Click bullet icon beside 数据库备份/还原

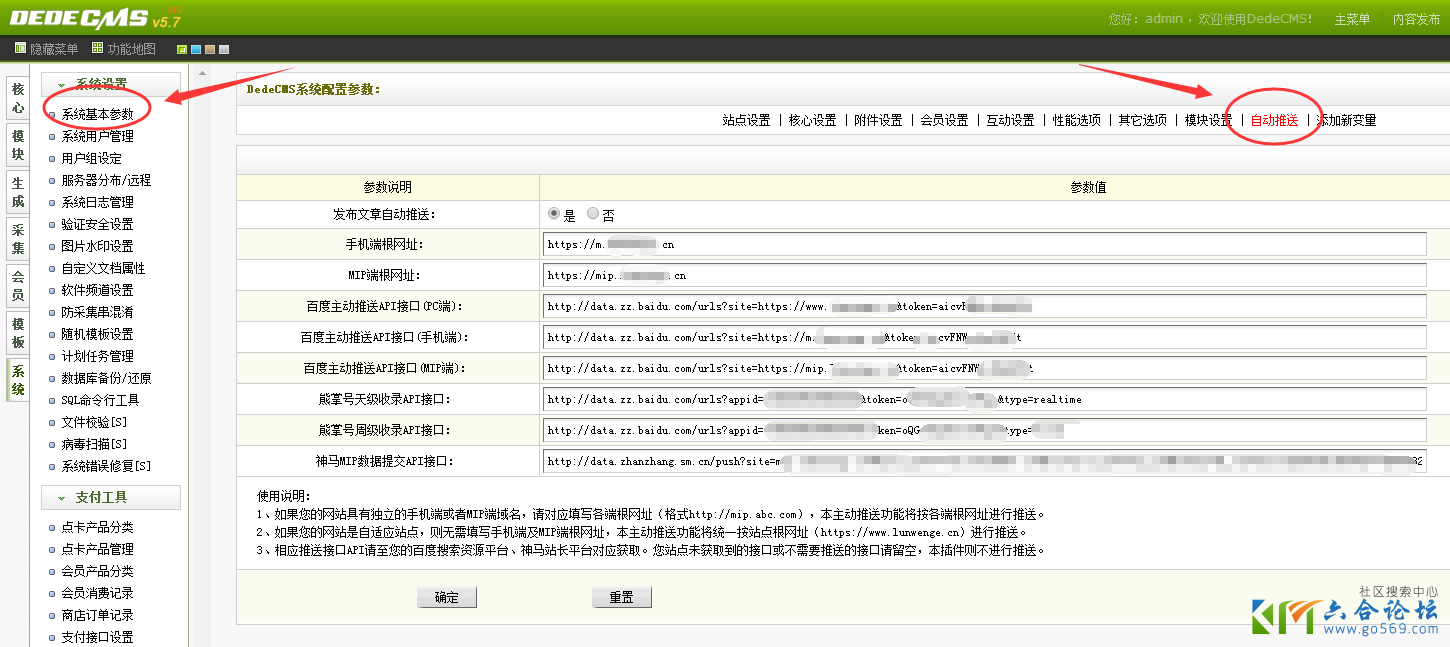[52, 379]
